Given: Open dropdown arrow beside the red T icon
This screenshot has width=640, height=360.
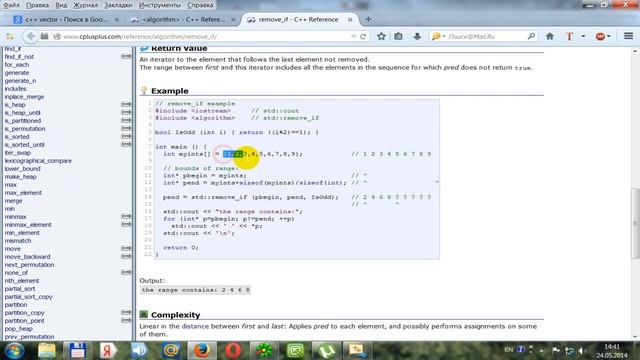Looking at the screenshot, I should [583, 36].
